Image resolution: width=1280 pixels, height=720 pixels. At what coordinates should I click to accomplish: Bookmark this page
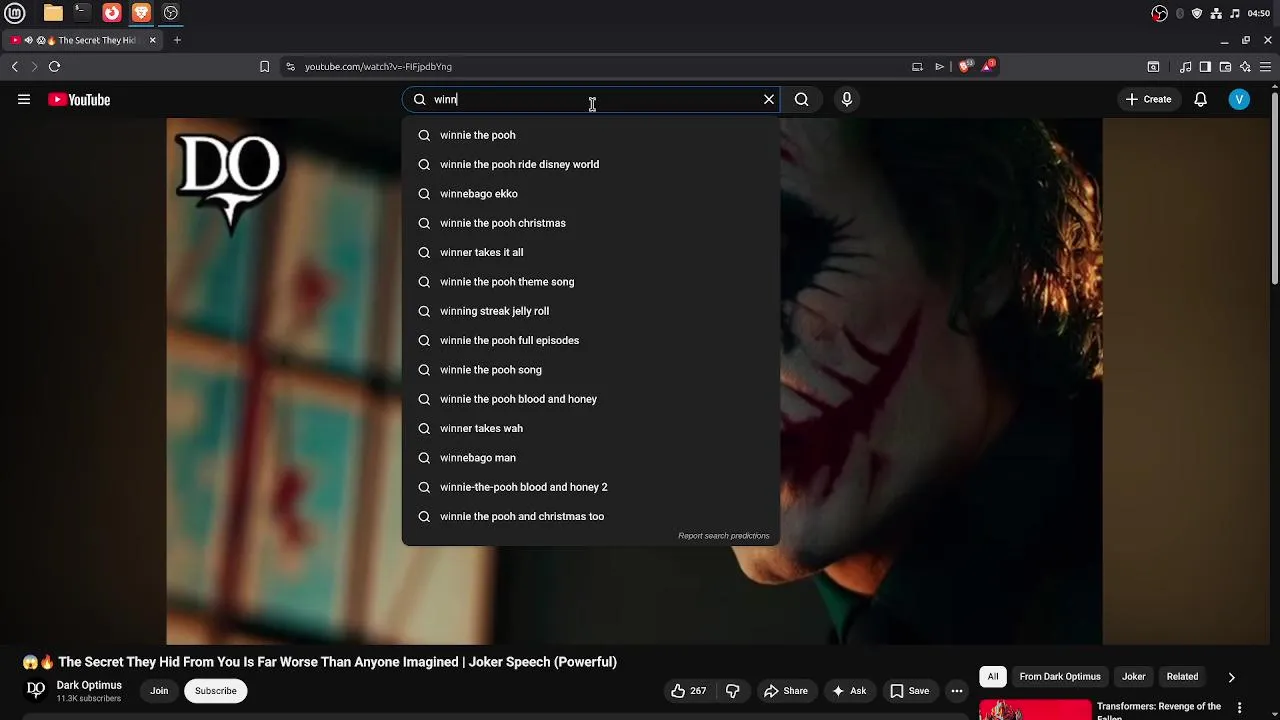click(x=264, y=66)
